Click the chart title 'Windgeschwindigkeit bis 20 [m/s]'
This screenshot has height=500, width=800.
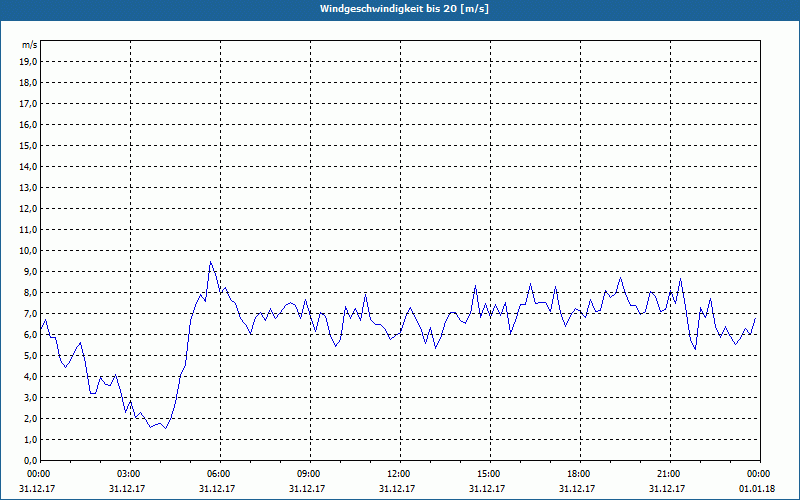click(x=404, y=9)
